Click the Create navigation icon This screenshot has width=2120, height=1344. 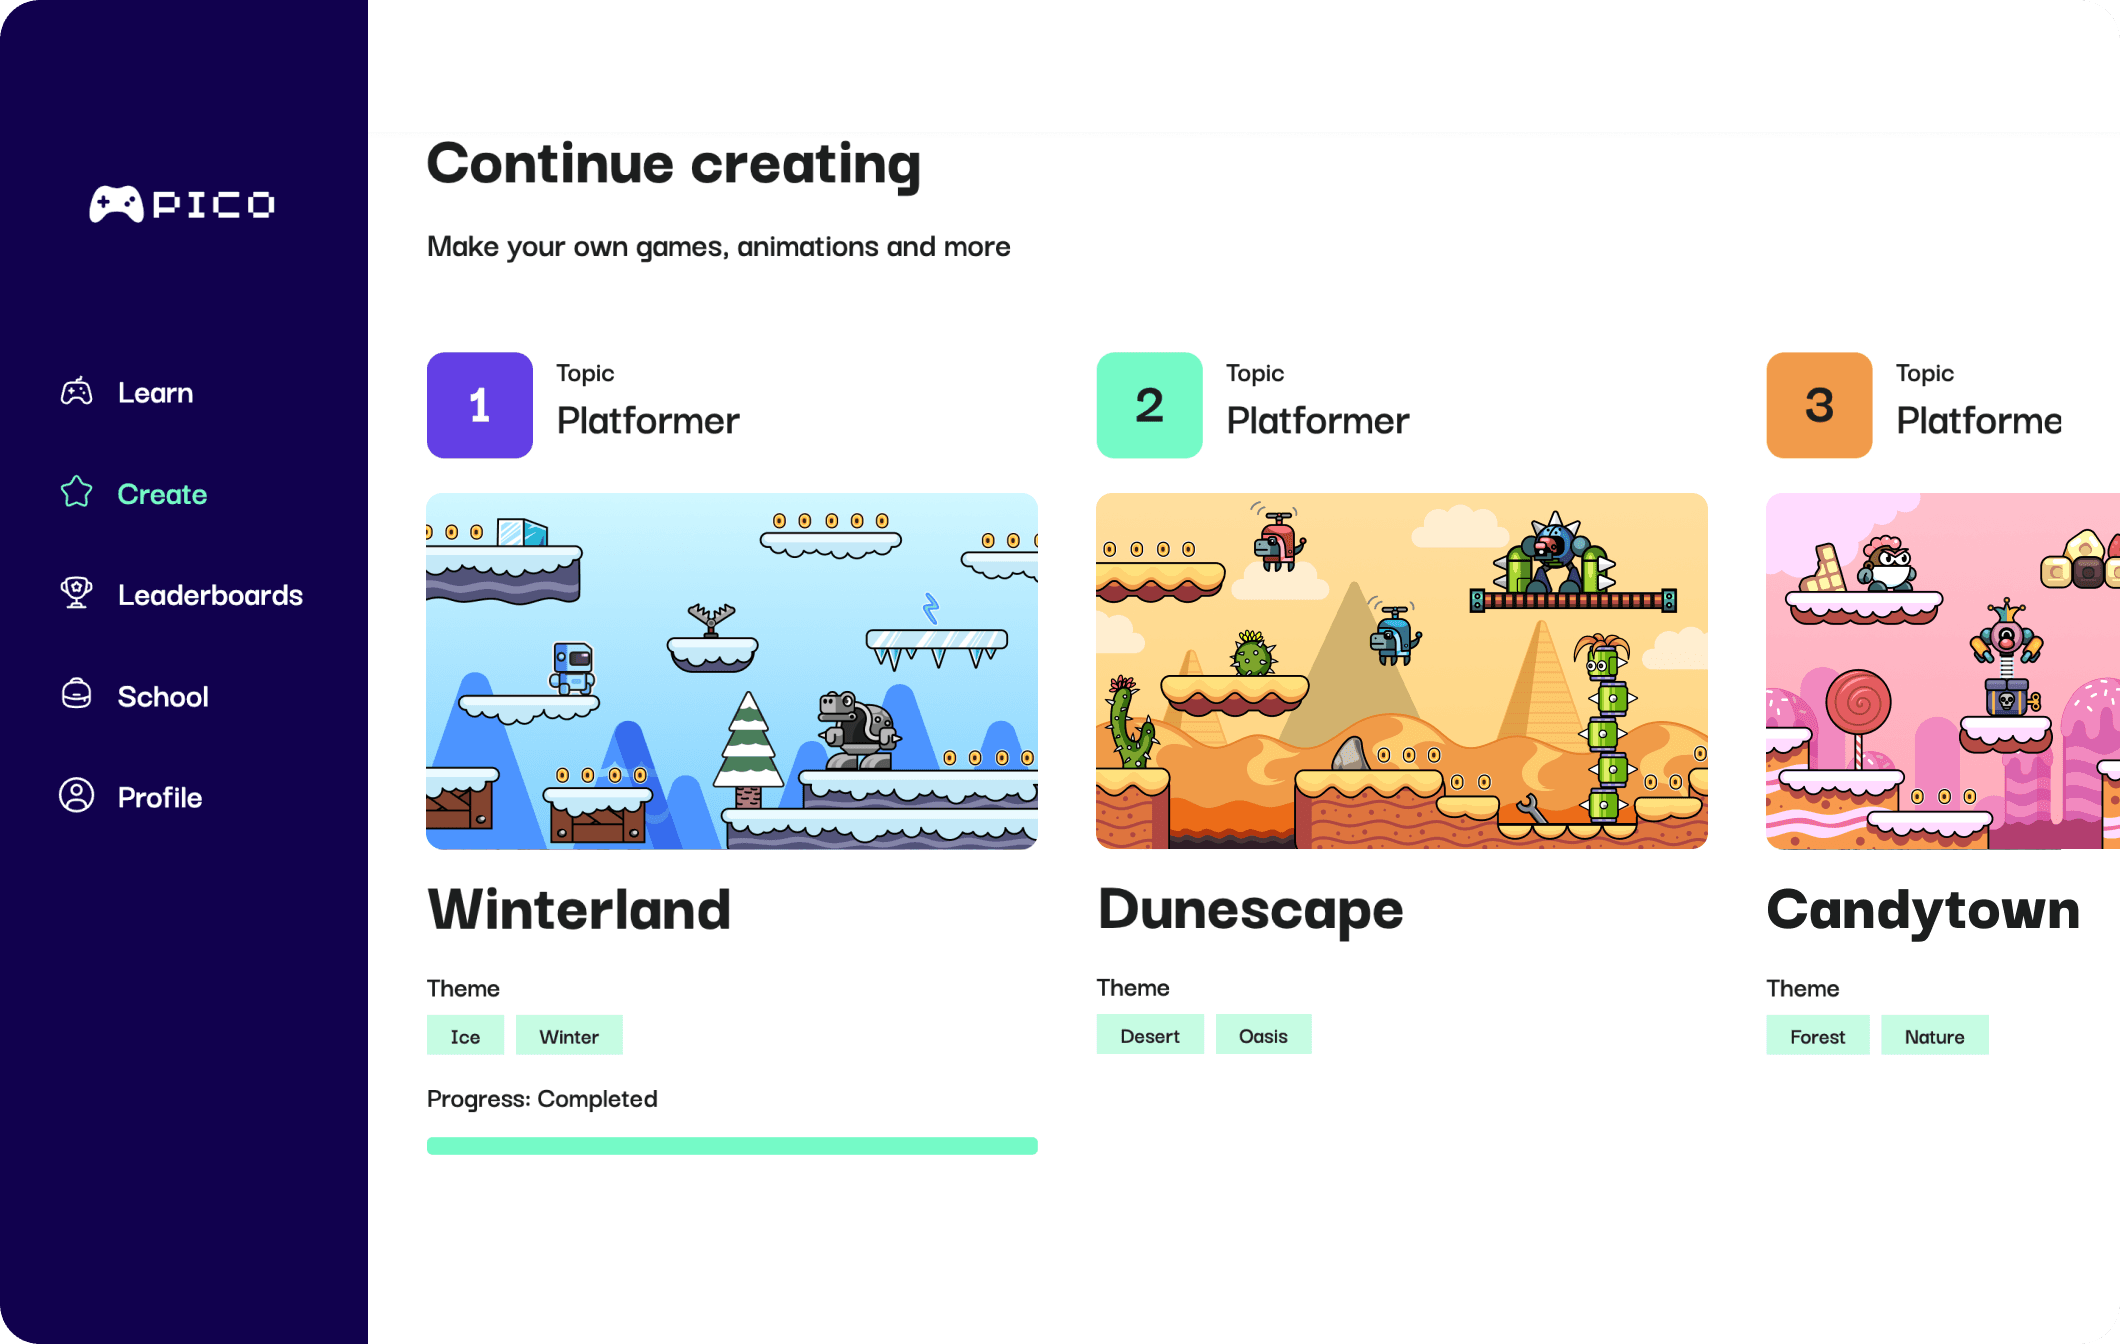(77, 493)
